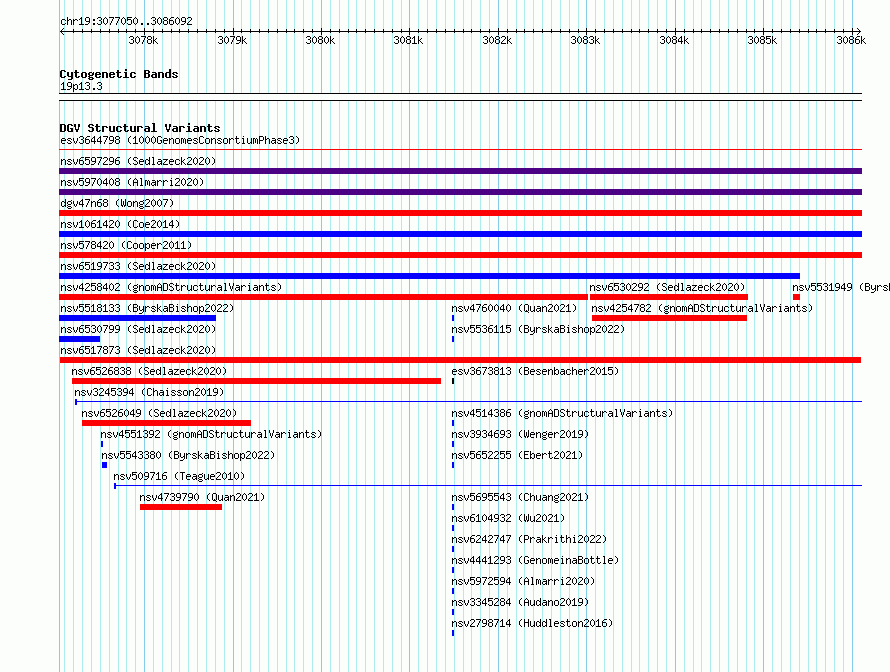The image size is (890, 672).
Task: Click the nsv4739790 (Quan2021) red bar
Action: tap(181, 507)
